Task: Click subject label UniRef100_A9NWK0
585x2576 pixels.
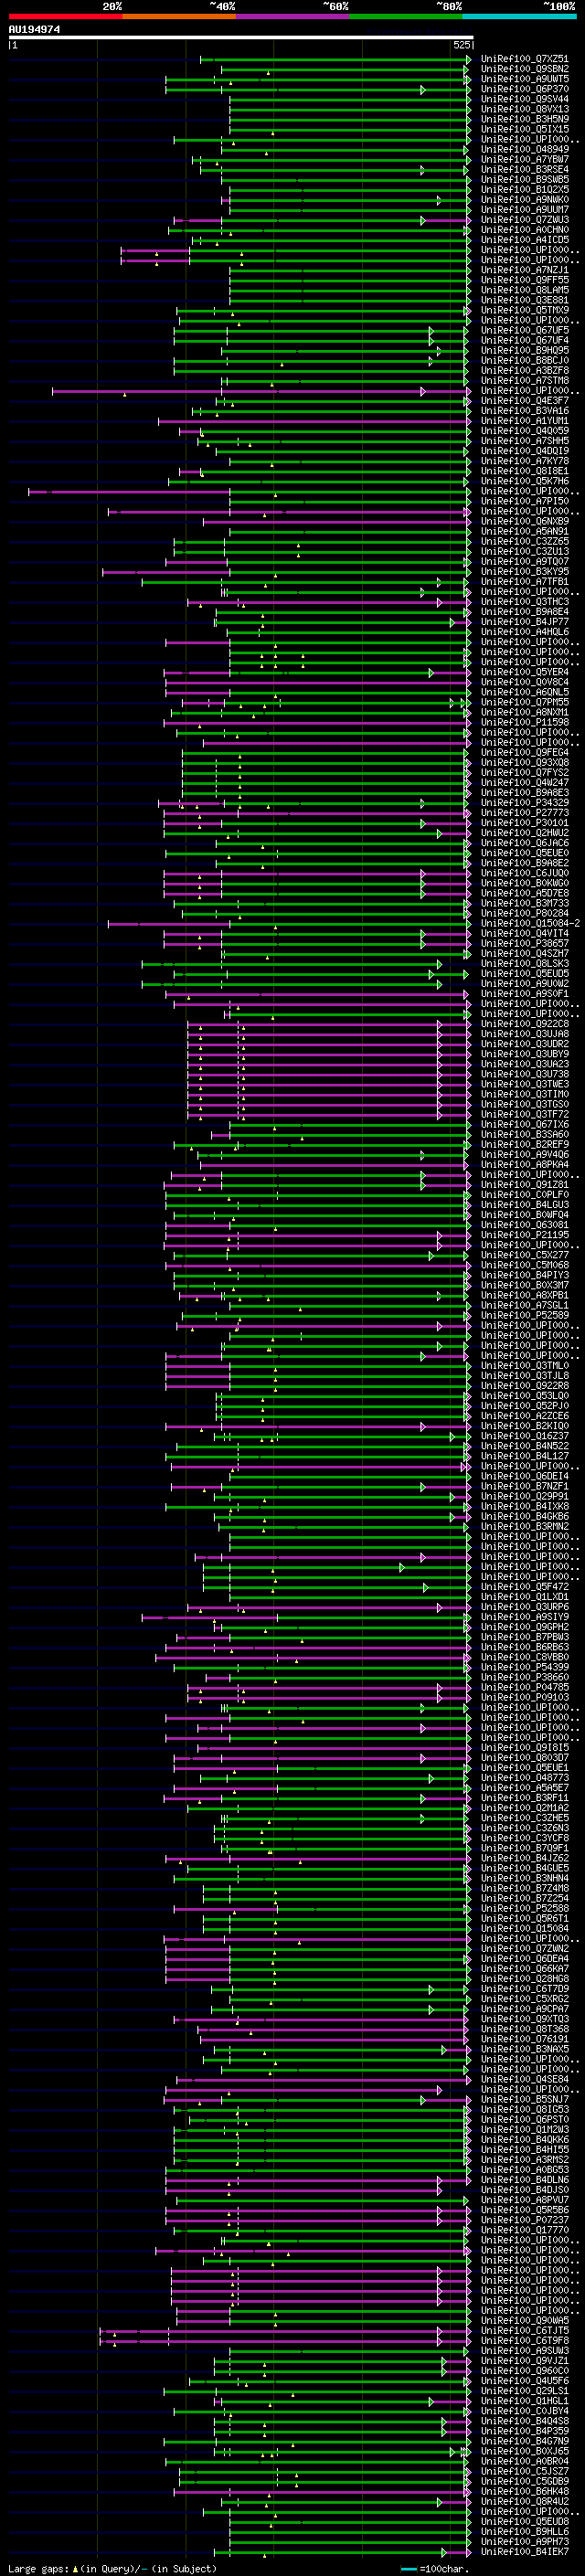Action: (524, 200)
